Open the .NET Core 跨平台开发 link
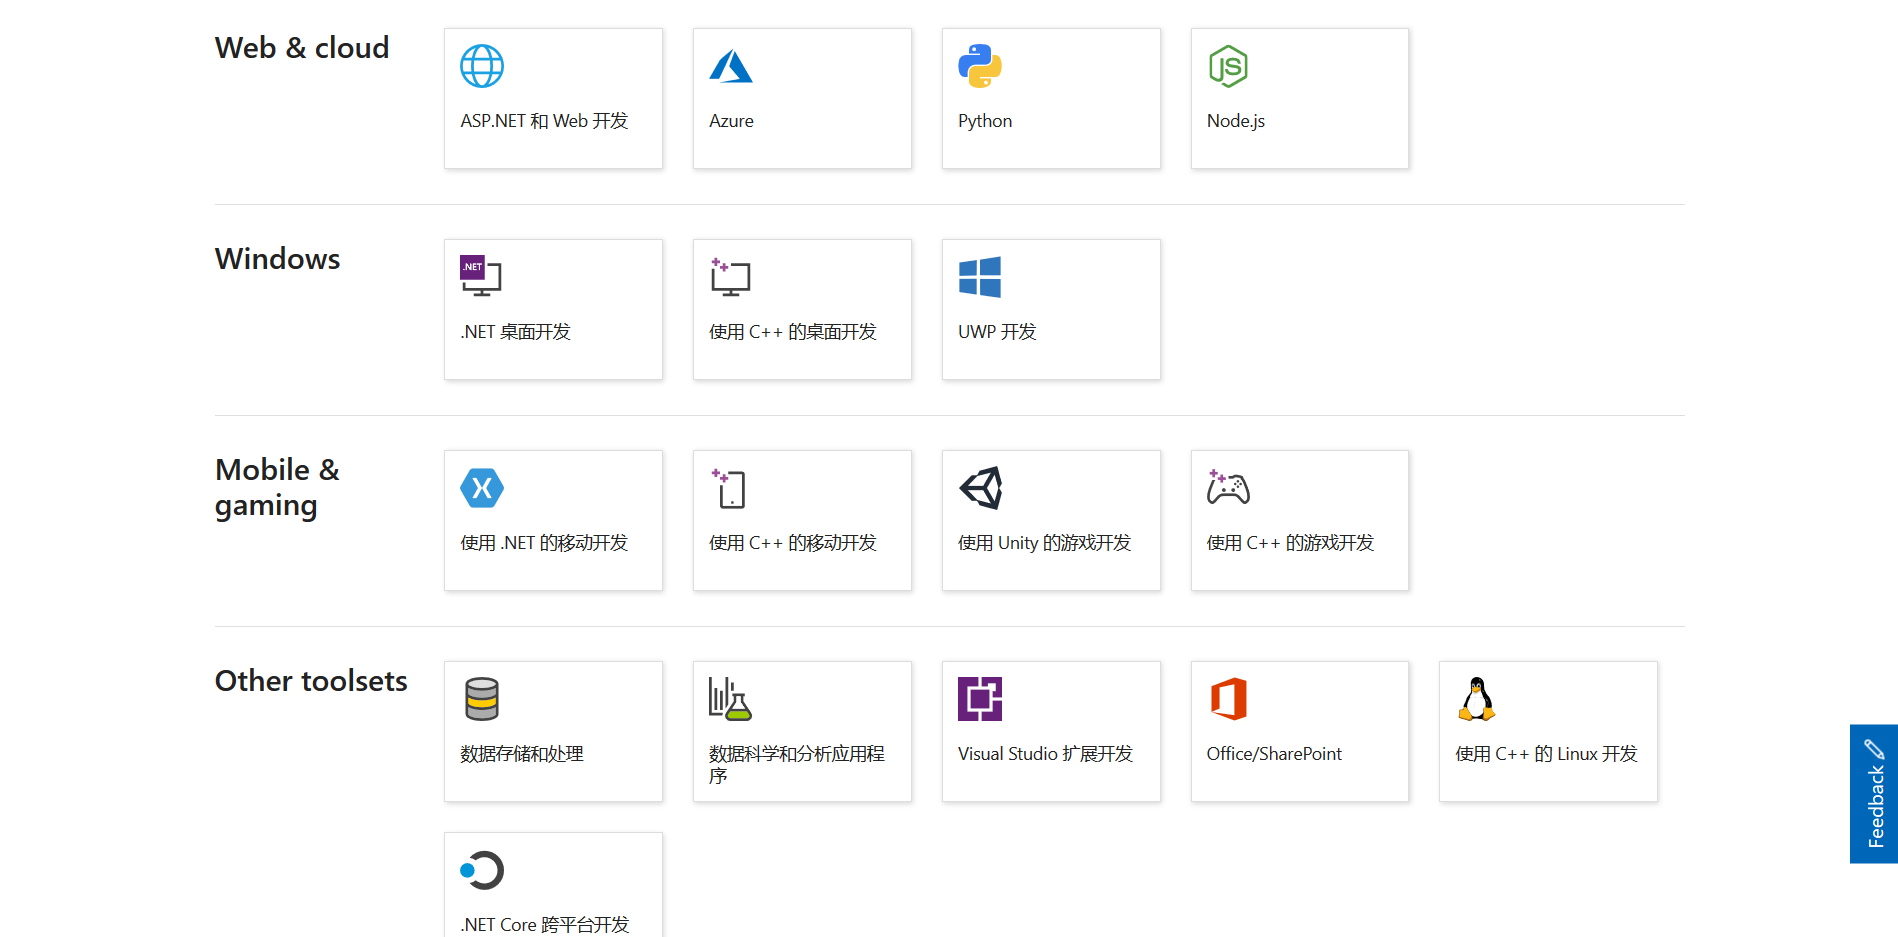This screenshot has width=1898, height=937. coord(553,885)
